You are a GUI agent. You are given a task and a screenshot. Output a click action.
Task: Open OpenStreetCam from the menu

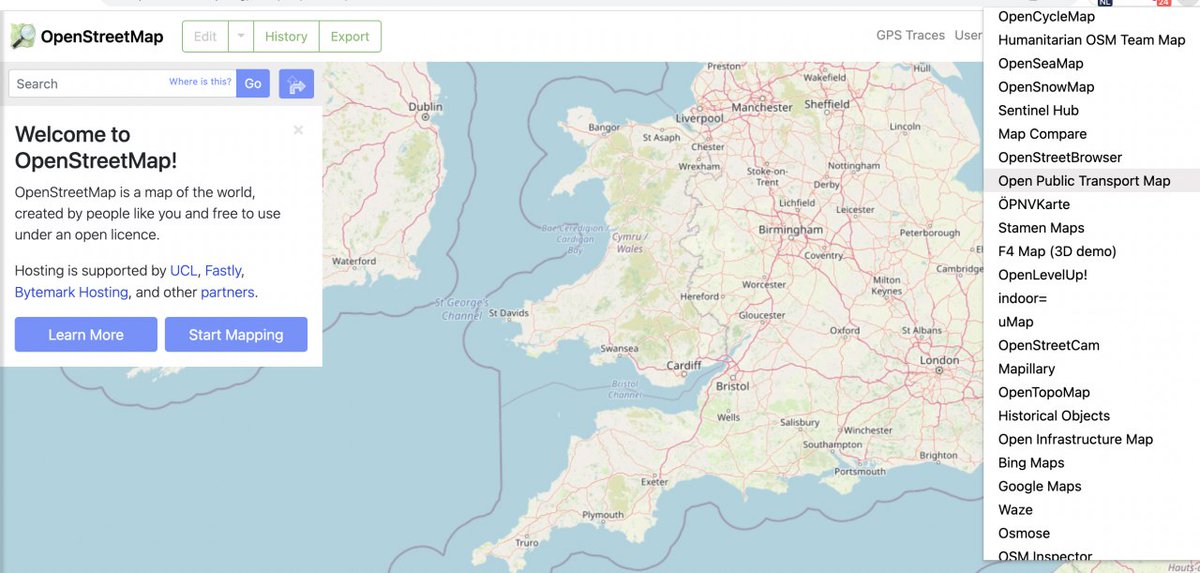[1092, 345]
